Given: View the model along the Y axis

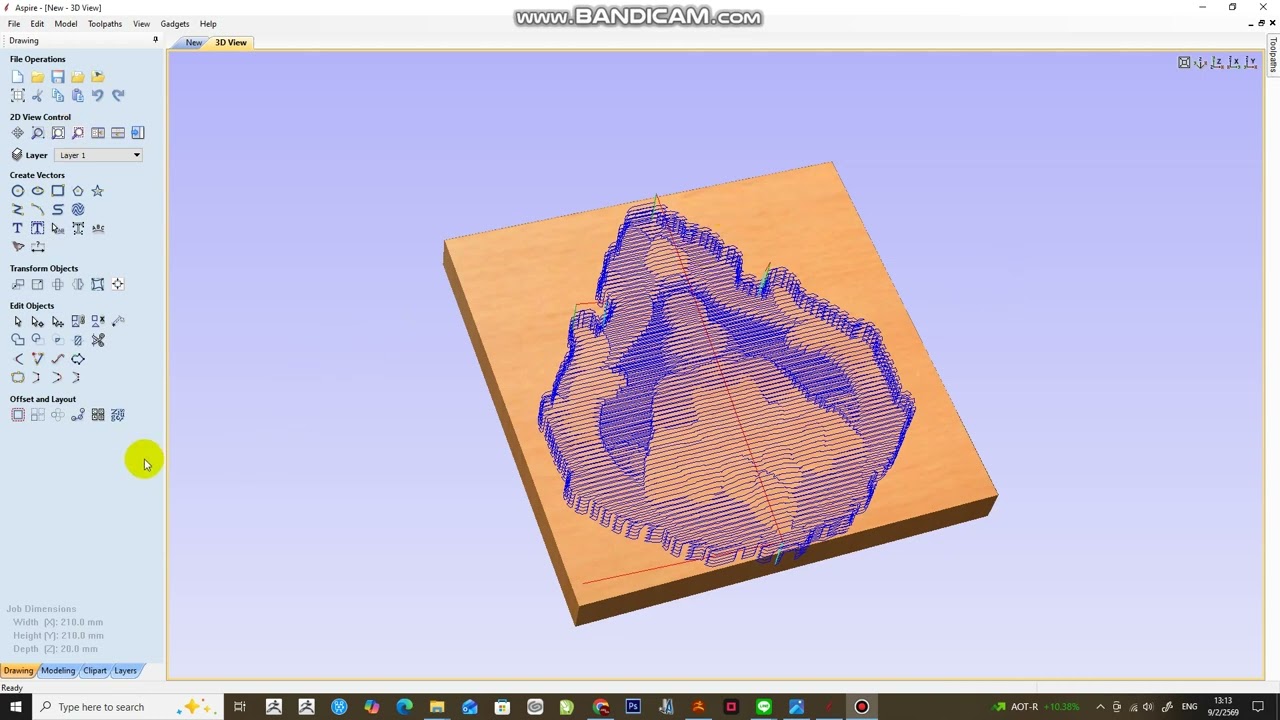Looking at the screenshot, I should pyautogui.click(x=1250, y=63).
